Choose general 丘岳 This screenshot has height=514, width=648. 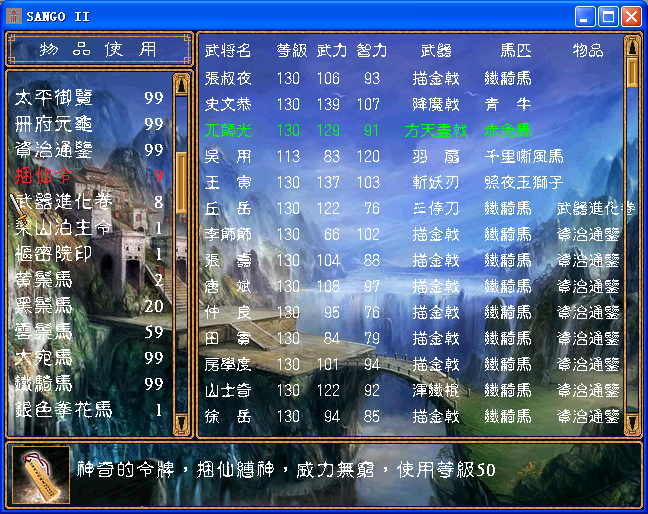pyautogui.click(x=228, y=209)
